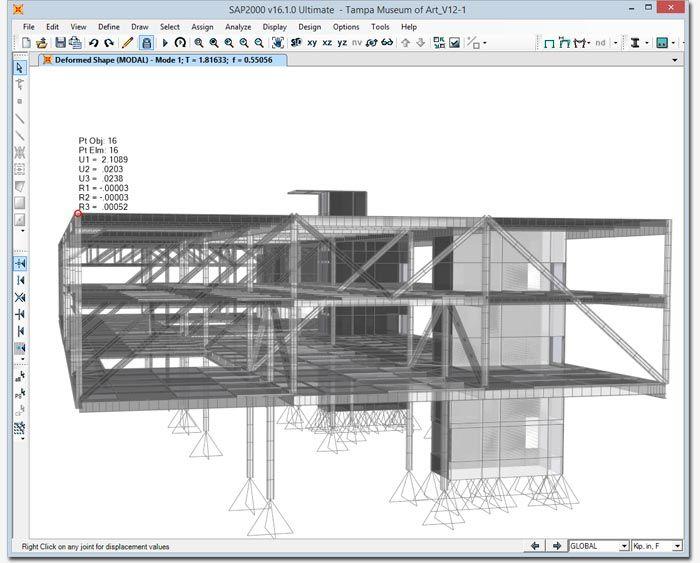The image size is (700, 563).
Task: Click the 3-d view toolbar icon
Action: (296, 42)
